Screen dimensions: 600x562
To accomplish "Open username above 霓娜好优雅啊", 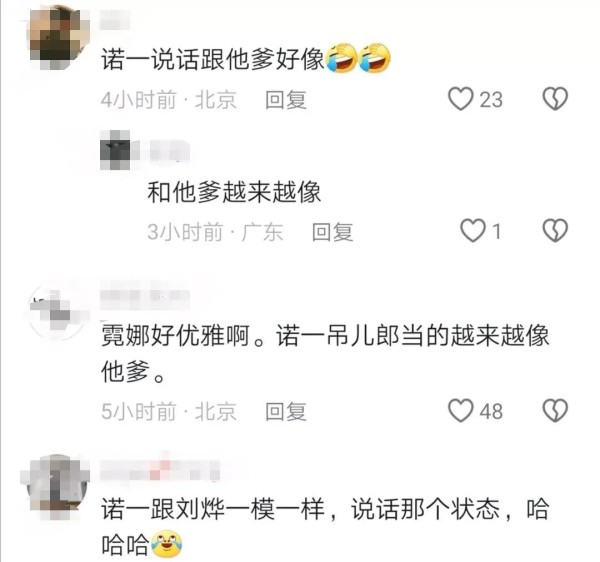I will pos(145,295).
